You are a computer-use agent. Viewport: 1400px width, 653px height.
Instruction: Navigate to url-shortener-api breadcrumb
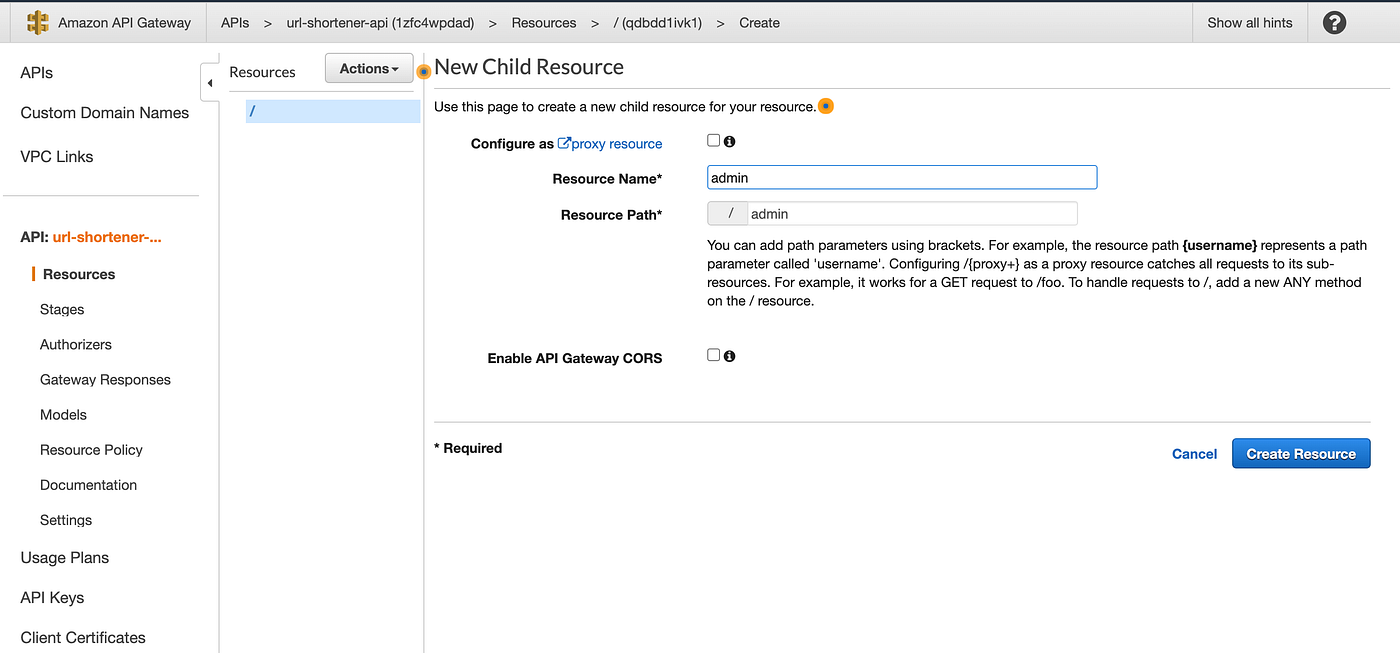pyautogui.click(x=380, y=23)
